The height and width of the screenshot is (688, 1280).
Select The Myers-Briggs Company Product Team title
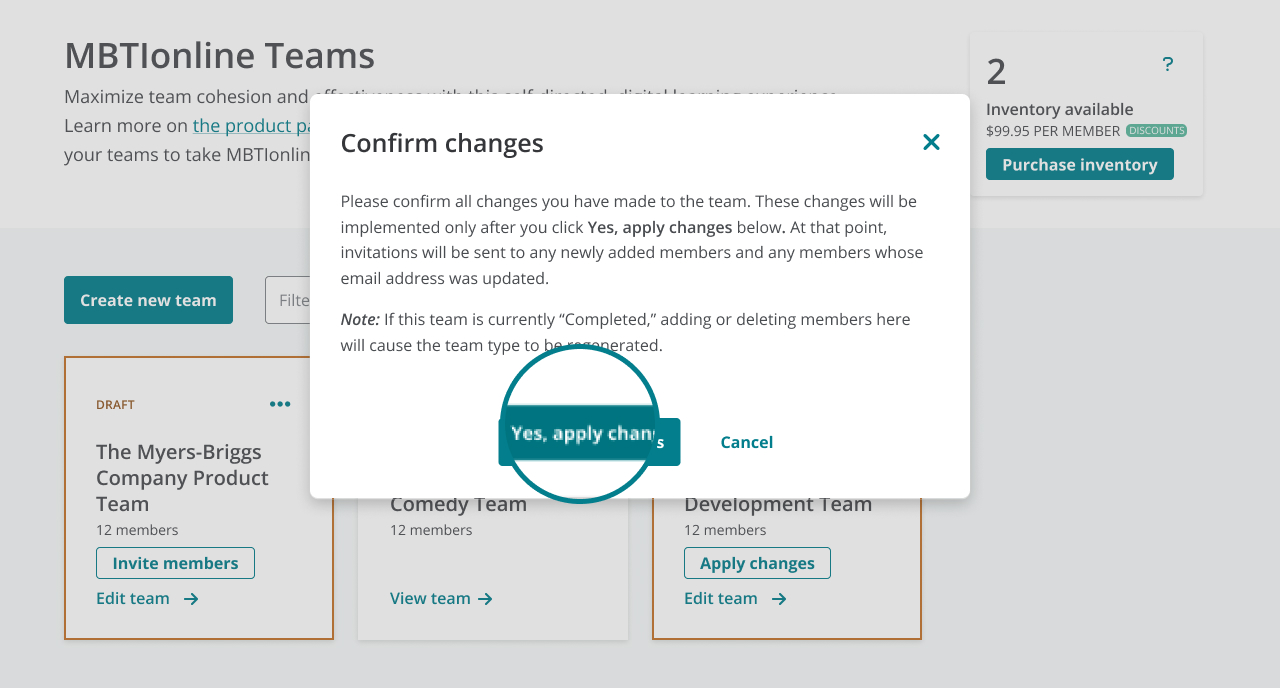[x=182, y=478]
